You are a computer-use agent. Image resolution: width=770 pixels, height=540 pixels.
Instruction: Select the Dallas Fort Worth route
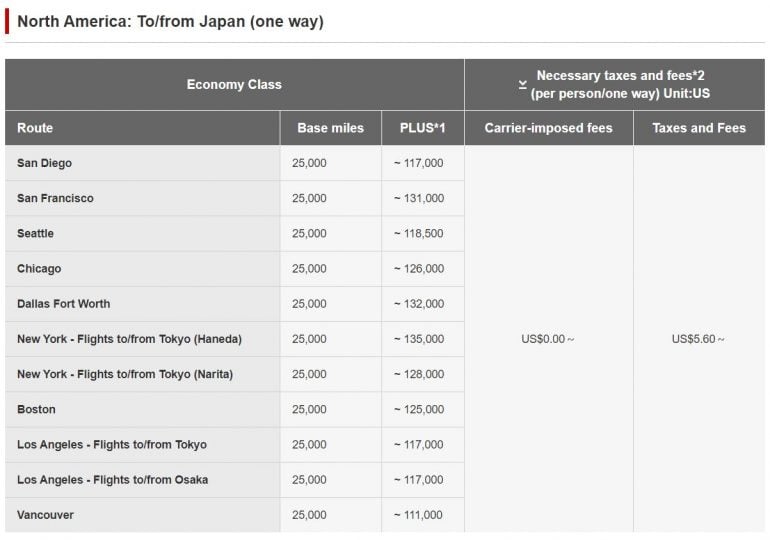coord(64,304)
